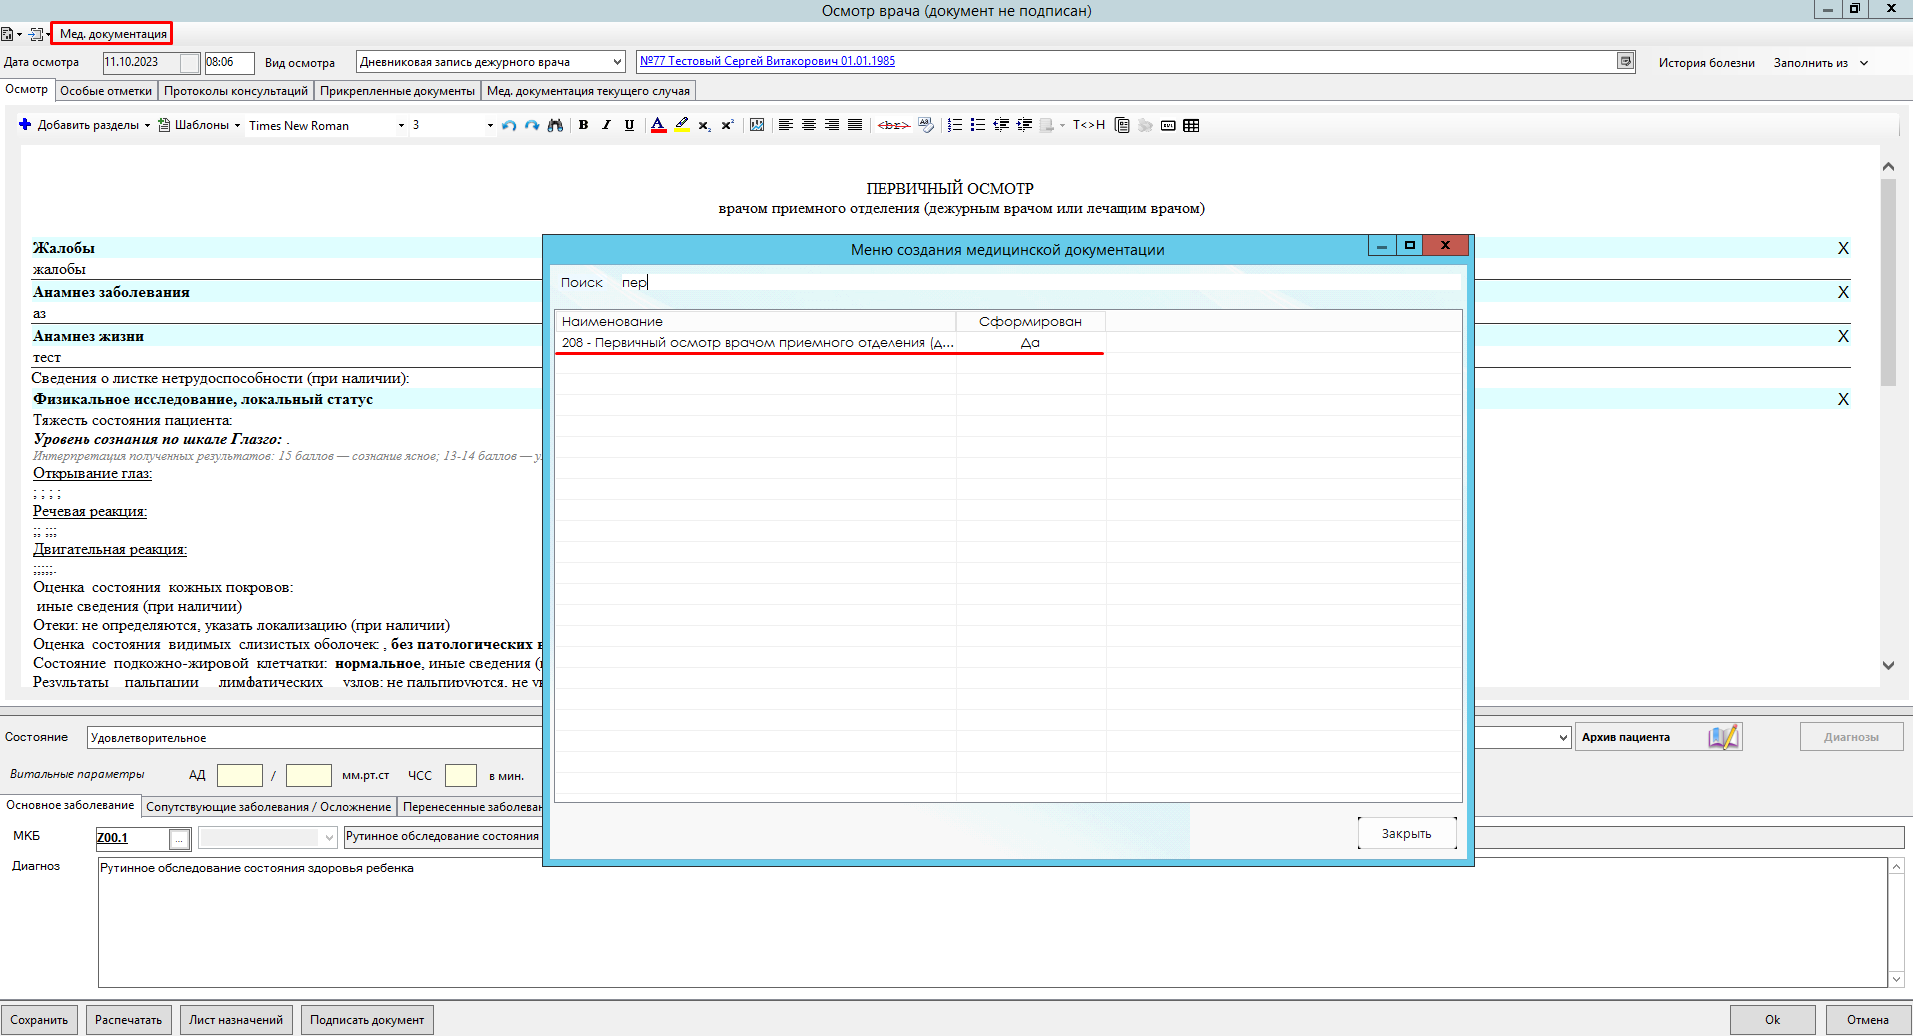The width and height of the screenshot is (1913, 1036).
Task: Apply superscript formatting
Action: pyautogui.click(x=727, y=125)
